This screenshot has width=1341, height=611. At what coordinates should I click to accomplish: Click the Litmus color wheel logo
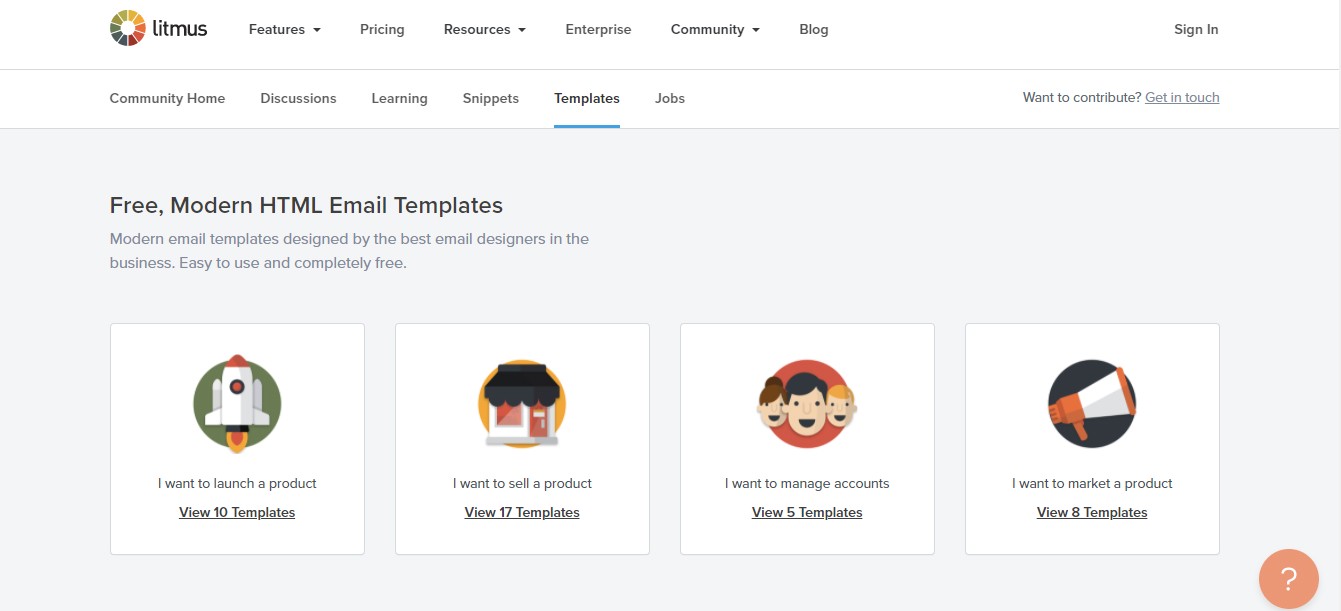[x=128, y=28]
